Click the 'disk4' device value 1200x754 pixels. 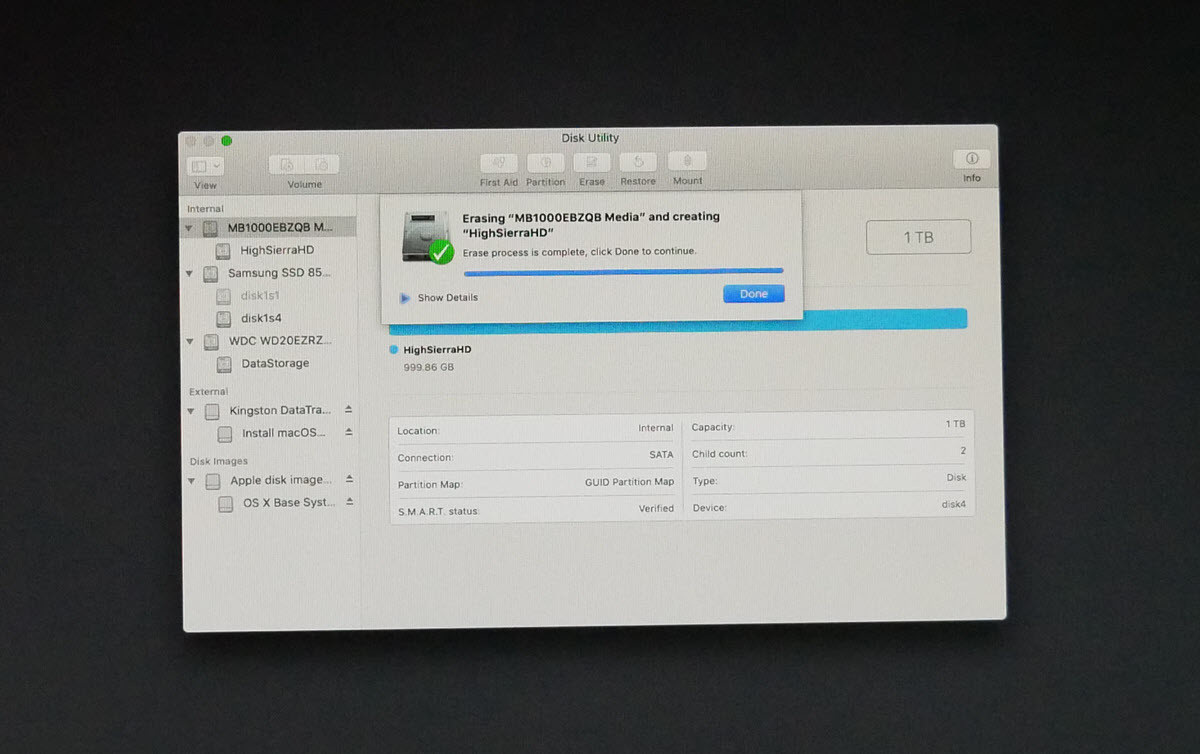[x=954, y=505]
